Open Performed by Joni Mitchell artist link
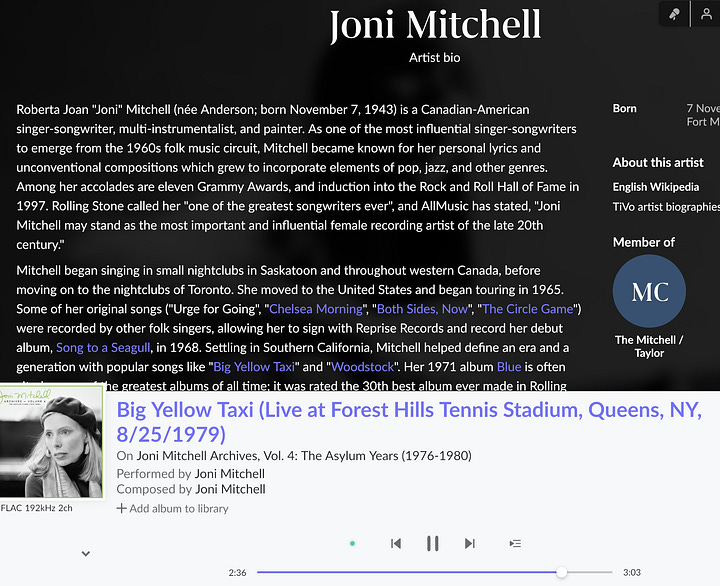720x586 pixels. (x=230, y=473)
